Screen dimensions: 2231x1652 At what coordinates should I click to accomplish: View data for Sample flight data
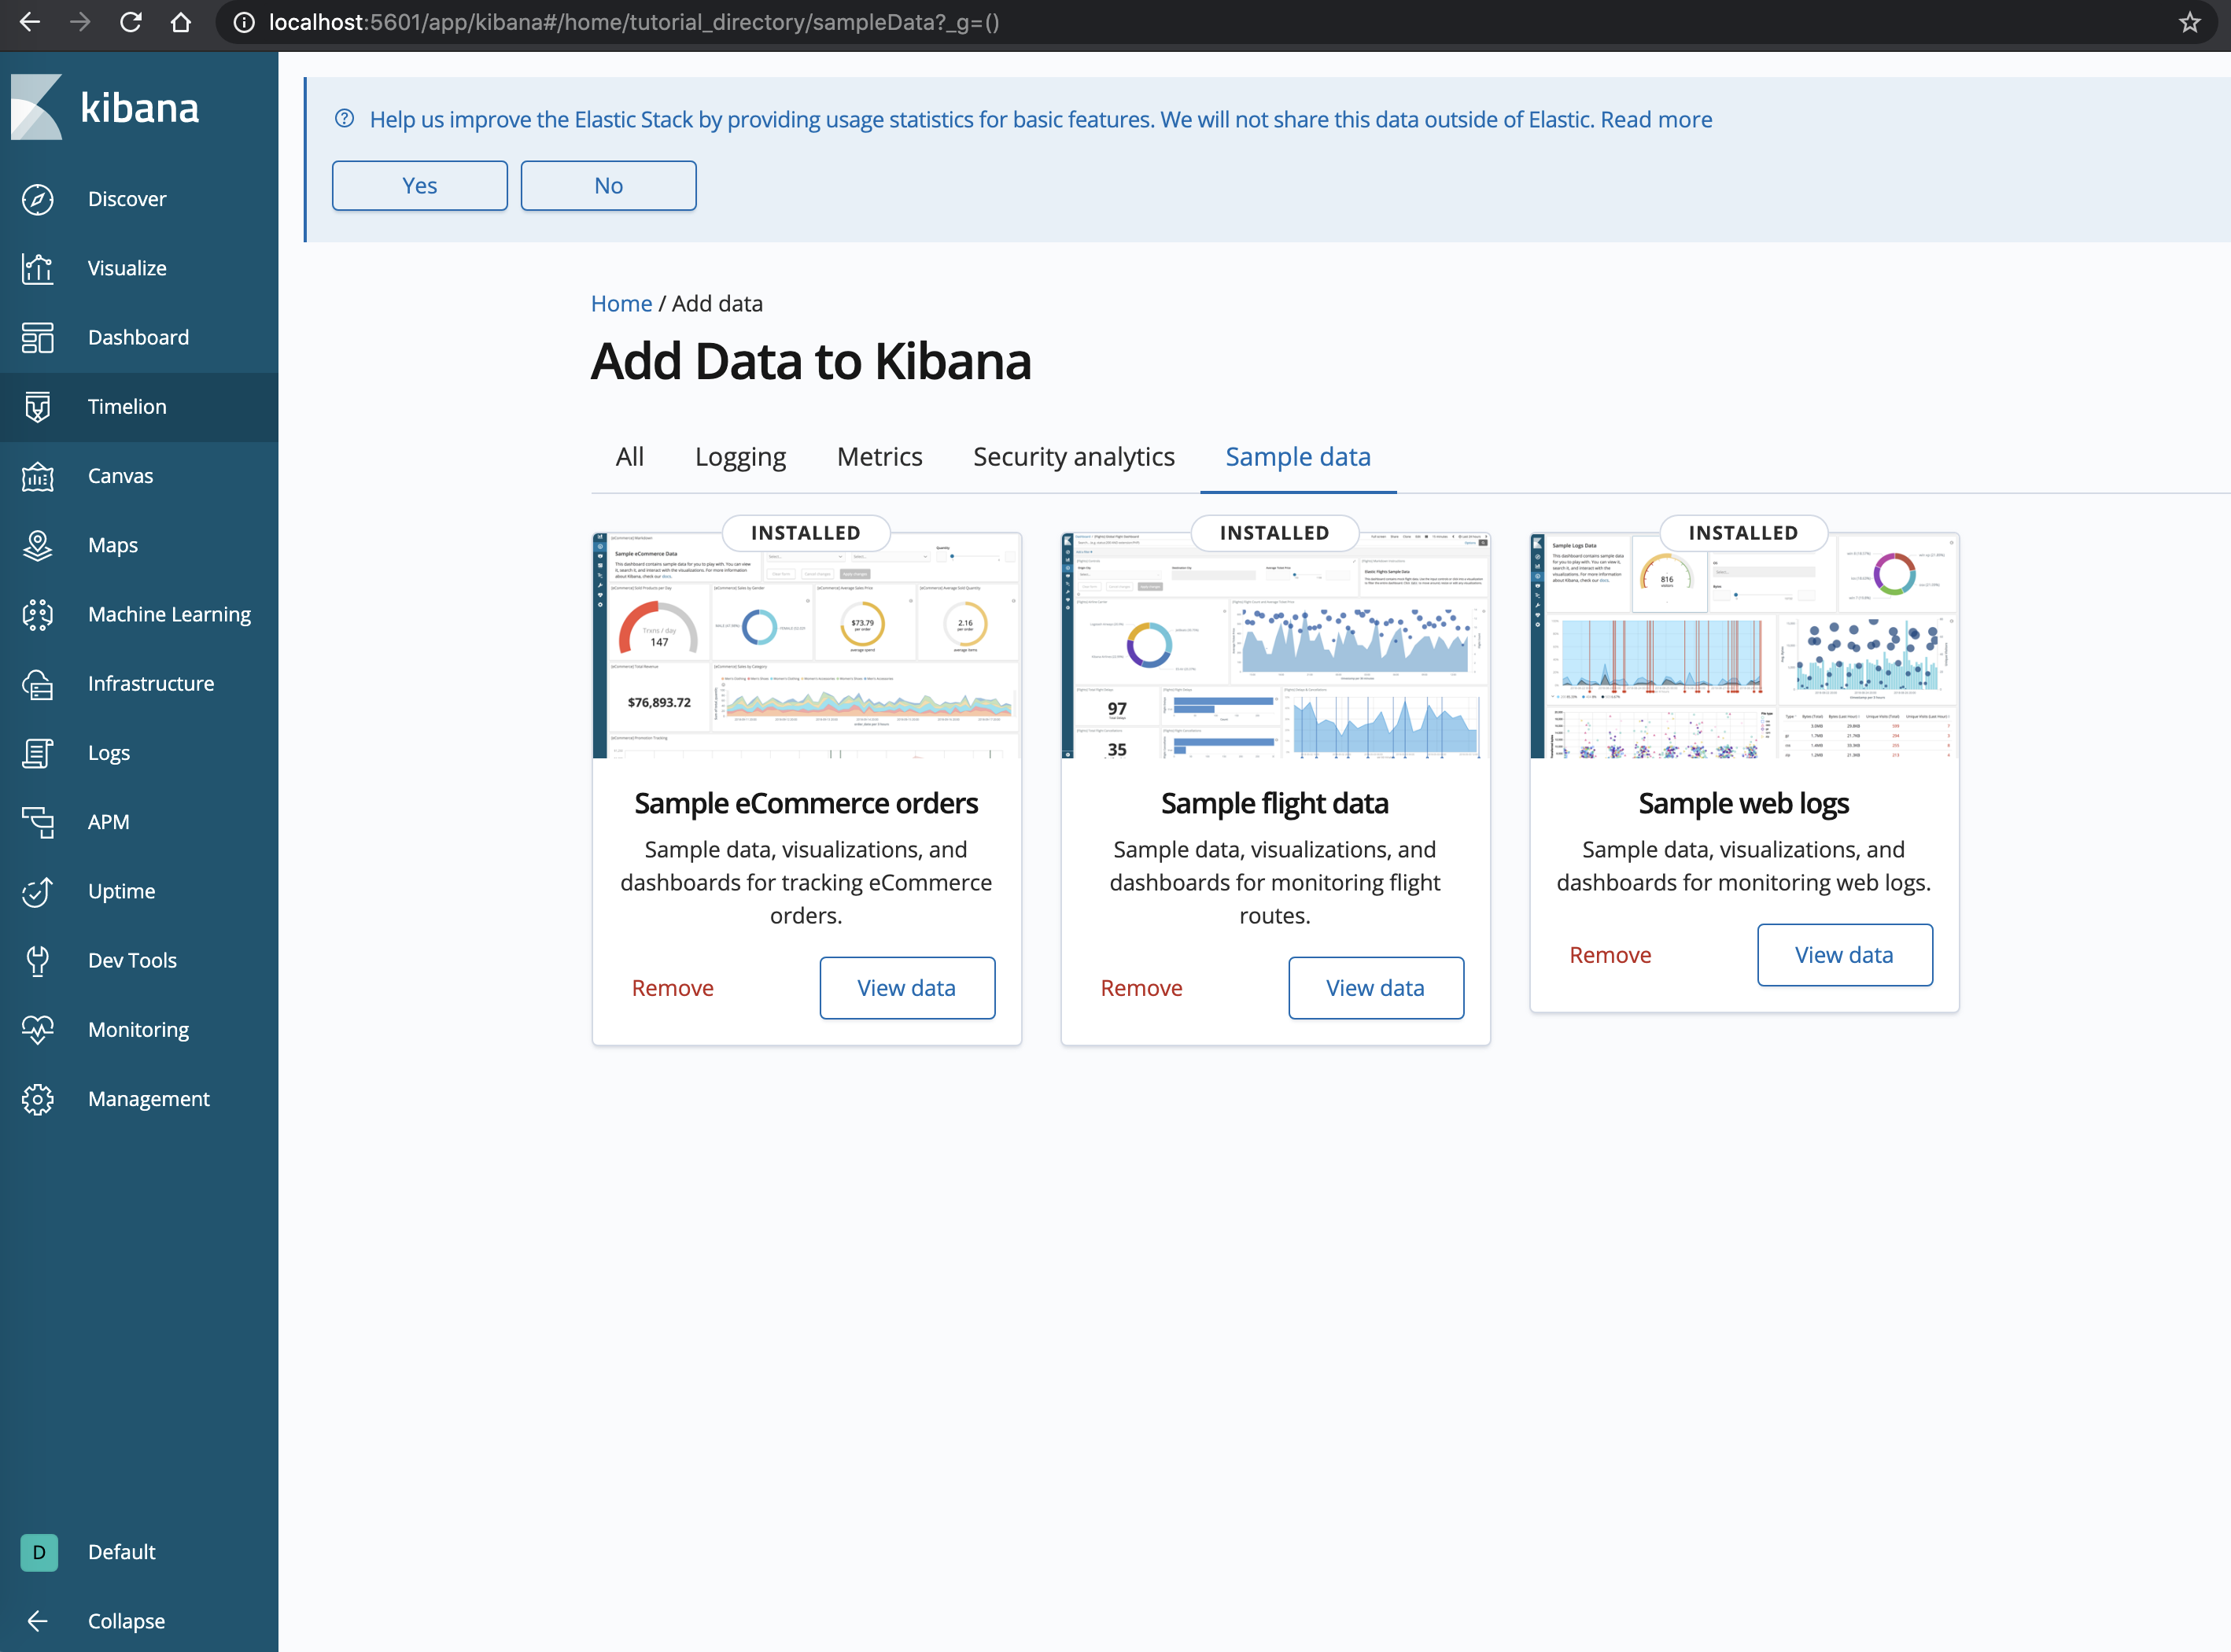[x=1376, y=988]
